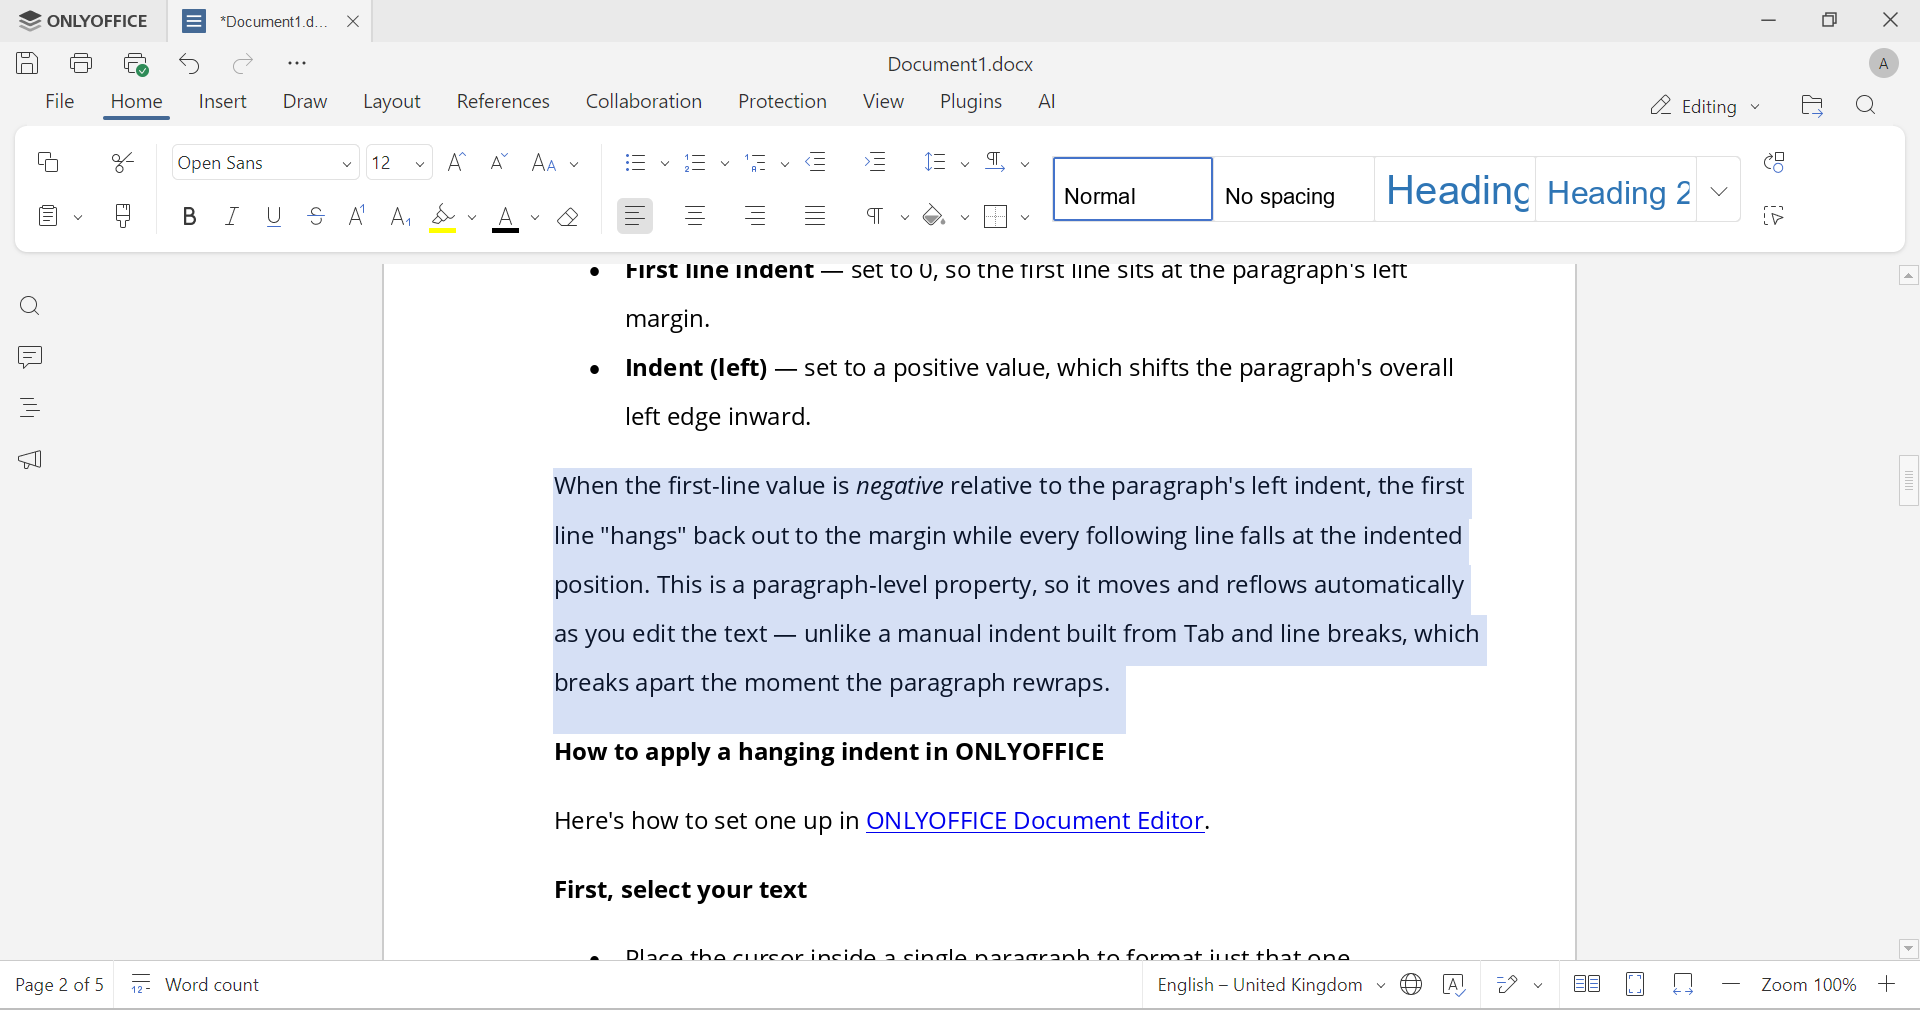Clear formatting with the eraser icon
Image resolution: width=1920 pixels, height=1010 pixels.
tap(568, 217)
